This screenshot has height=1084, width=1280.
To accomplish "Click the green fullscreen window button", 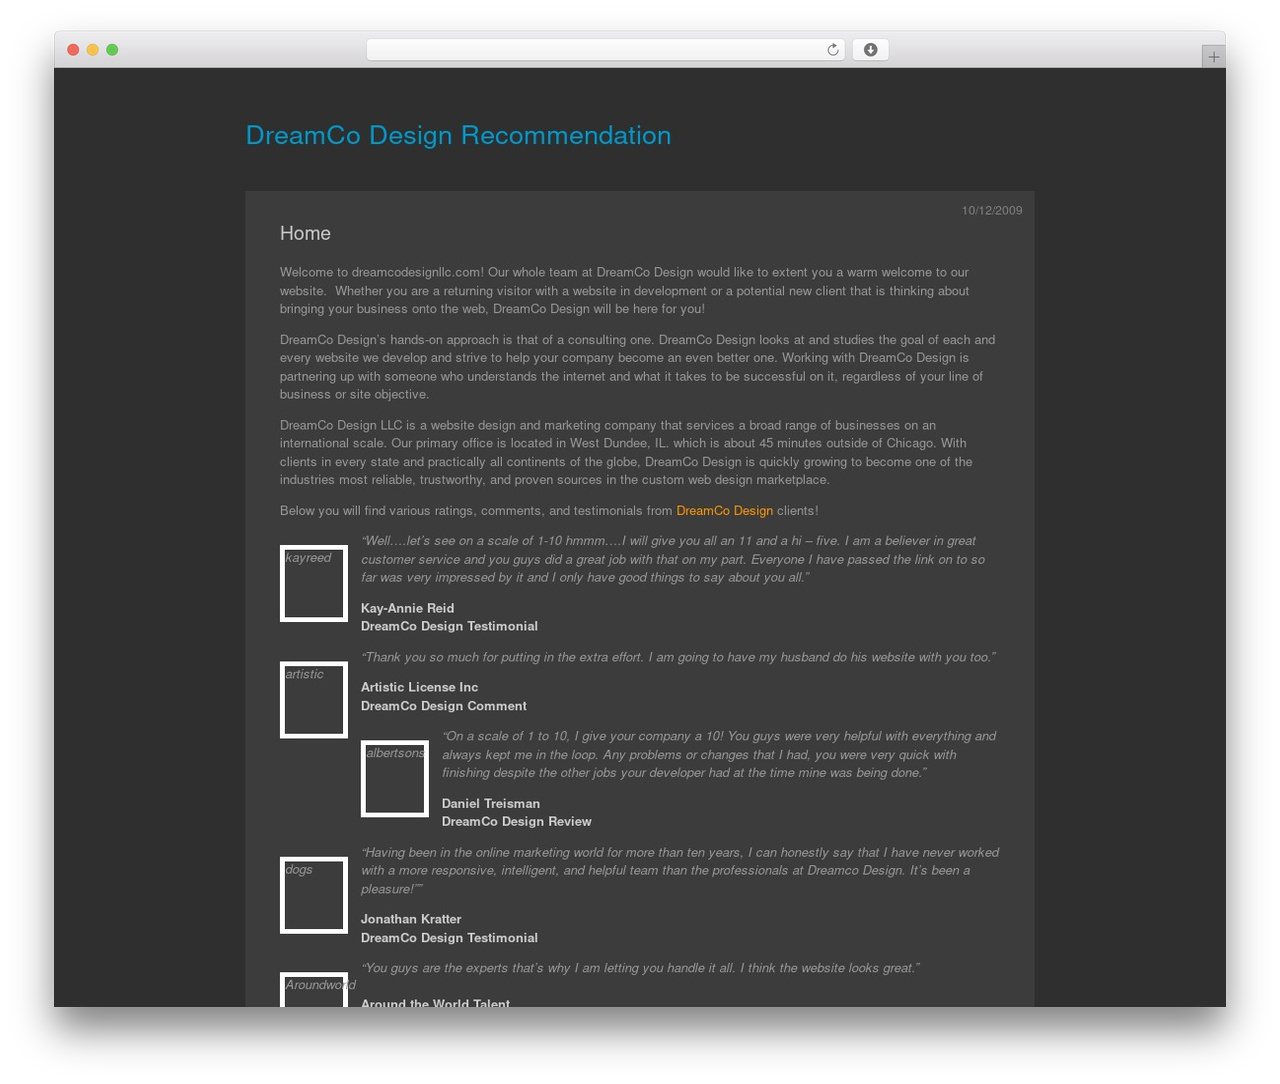I will point(112,50).
